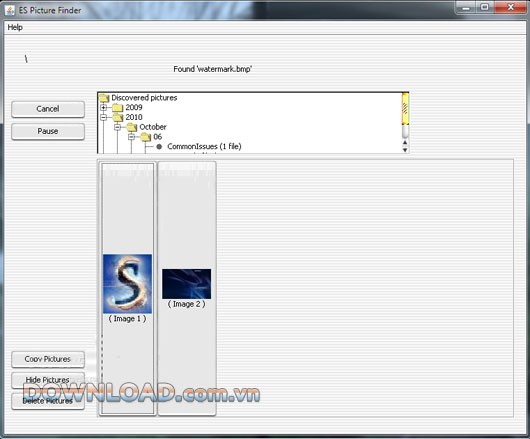530x439 pixels.
Task: Open the Help menu
Action: click(15, 27)
